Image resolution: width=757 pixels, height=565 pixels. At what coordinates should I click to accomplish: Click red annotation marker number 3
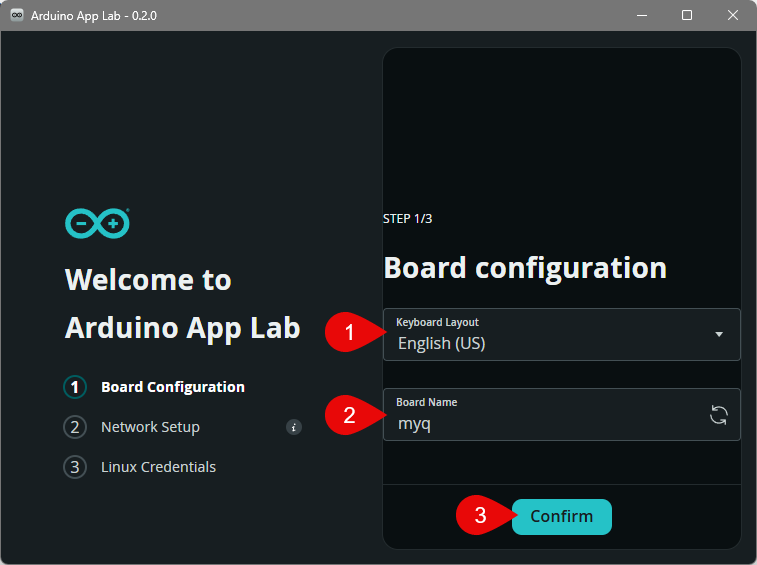pyautogui.click(x=479, y=517)
